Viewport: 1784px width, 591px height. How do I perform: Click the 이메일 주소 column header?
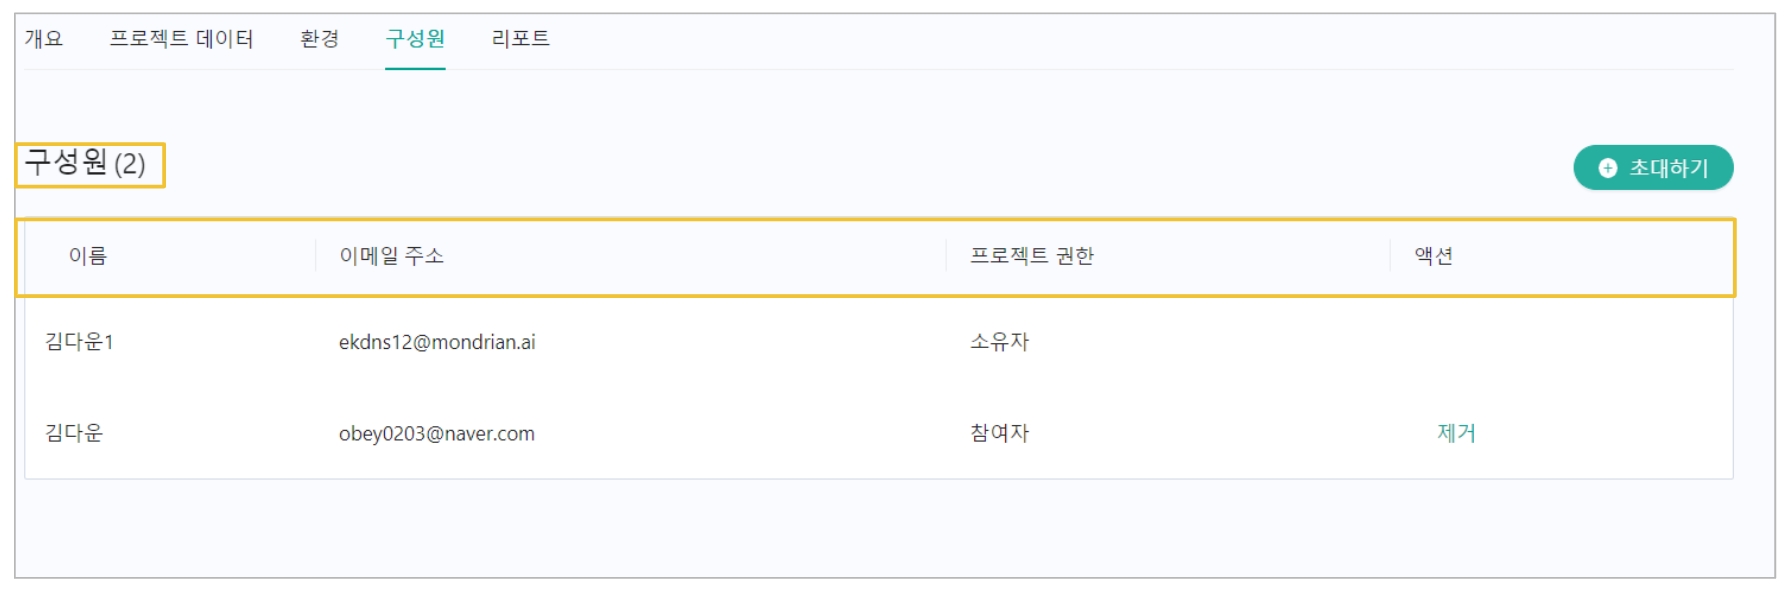coord(391,256)
